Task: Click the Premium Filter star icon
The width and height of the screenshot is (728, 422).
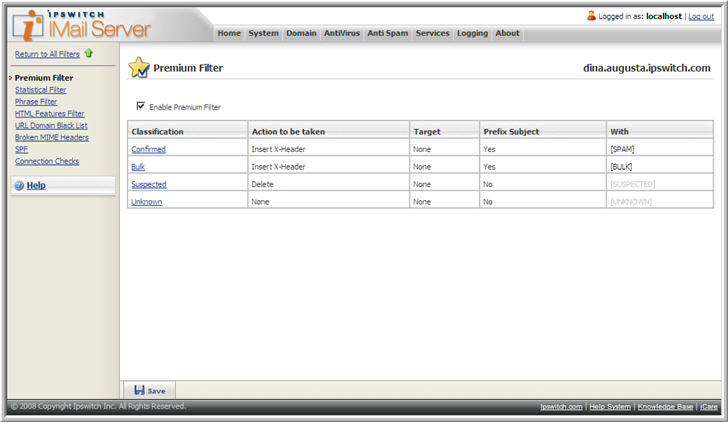Action: (x=139, y=68)
